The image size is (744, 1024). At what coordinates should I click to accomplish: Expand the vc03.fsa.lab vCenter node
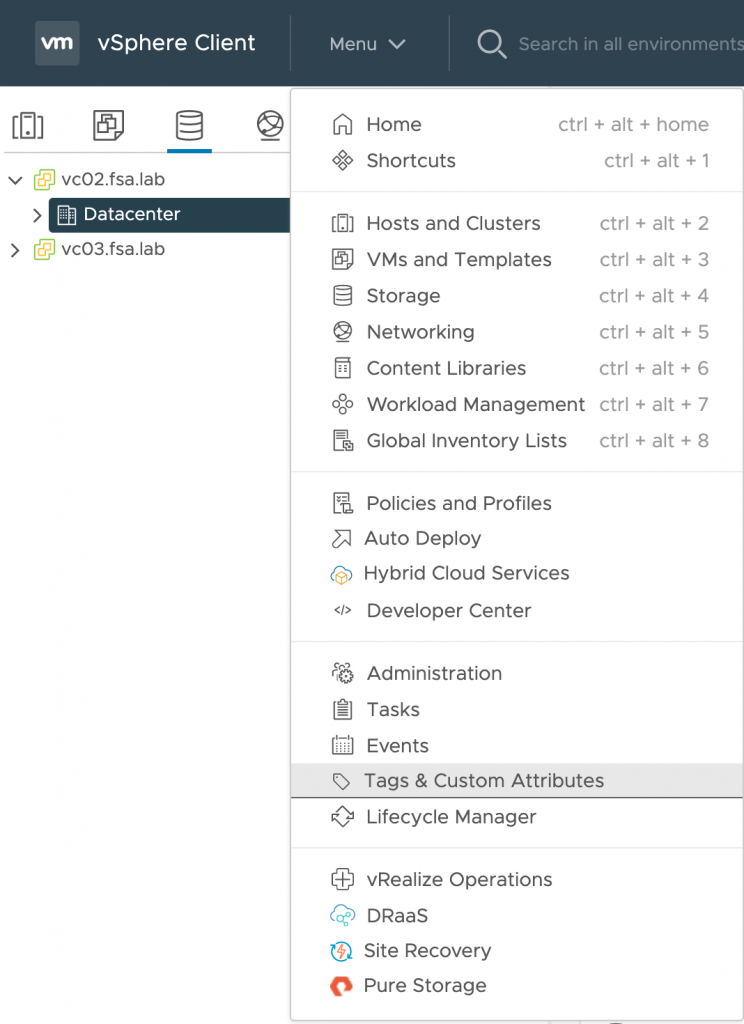(15, 250)
